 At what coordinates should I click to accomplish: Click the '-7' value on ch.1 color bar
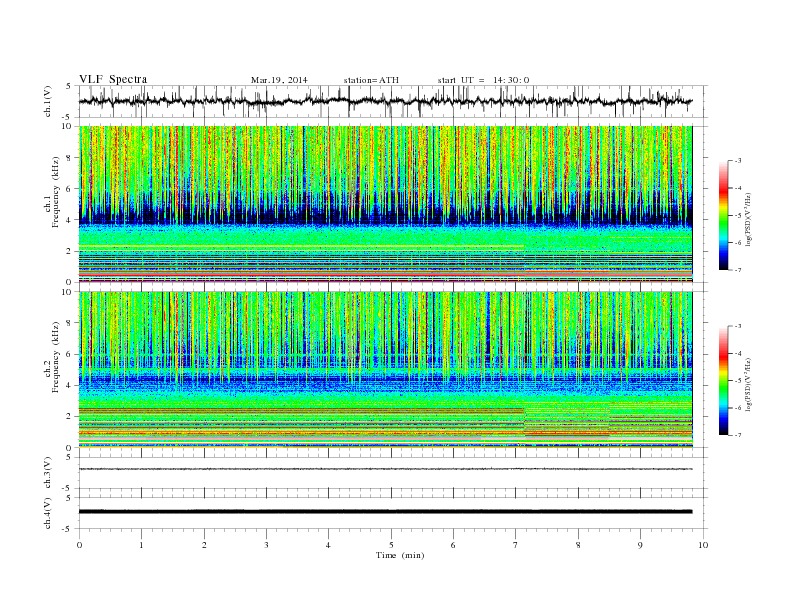coord(738,270)
